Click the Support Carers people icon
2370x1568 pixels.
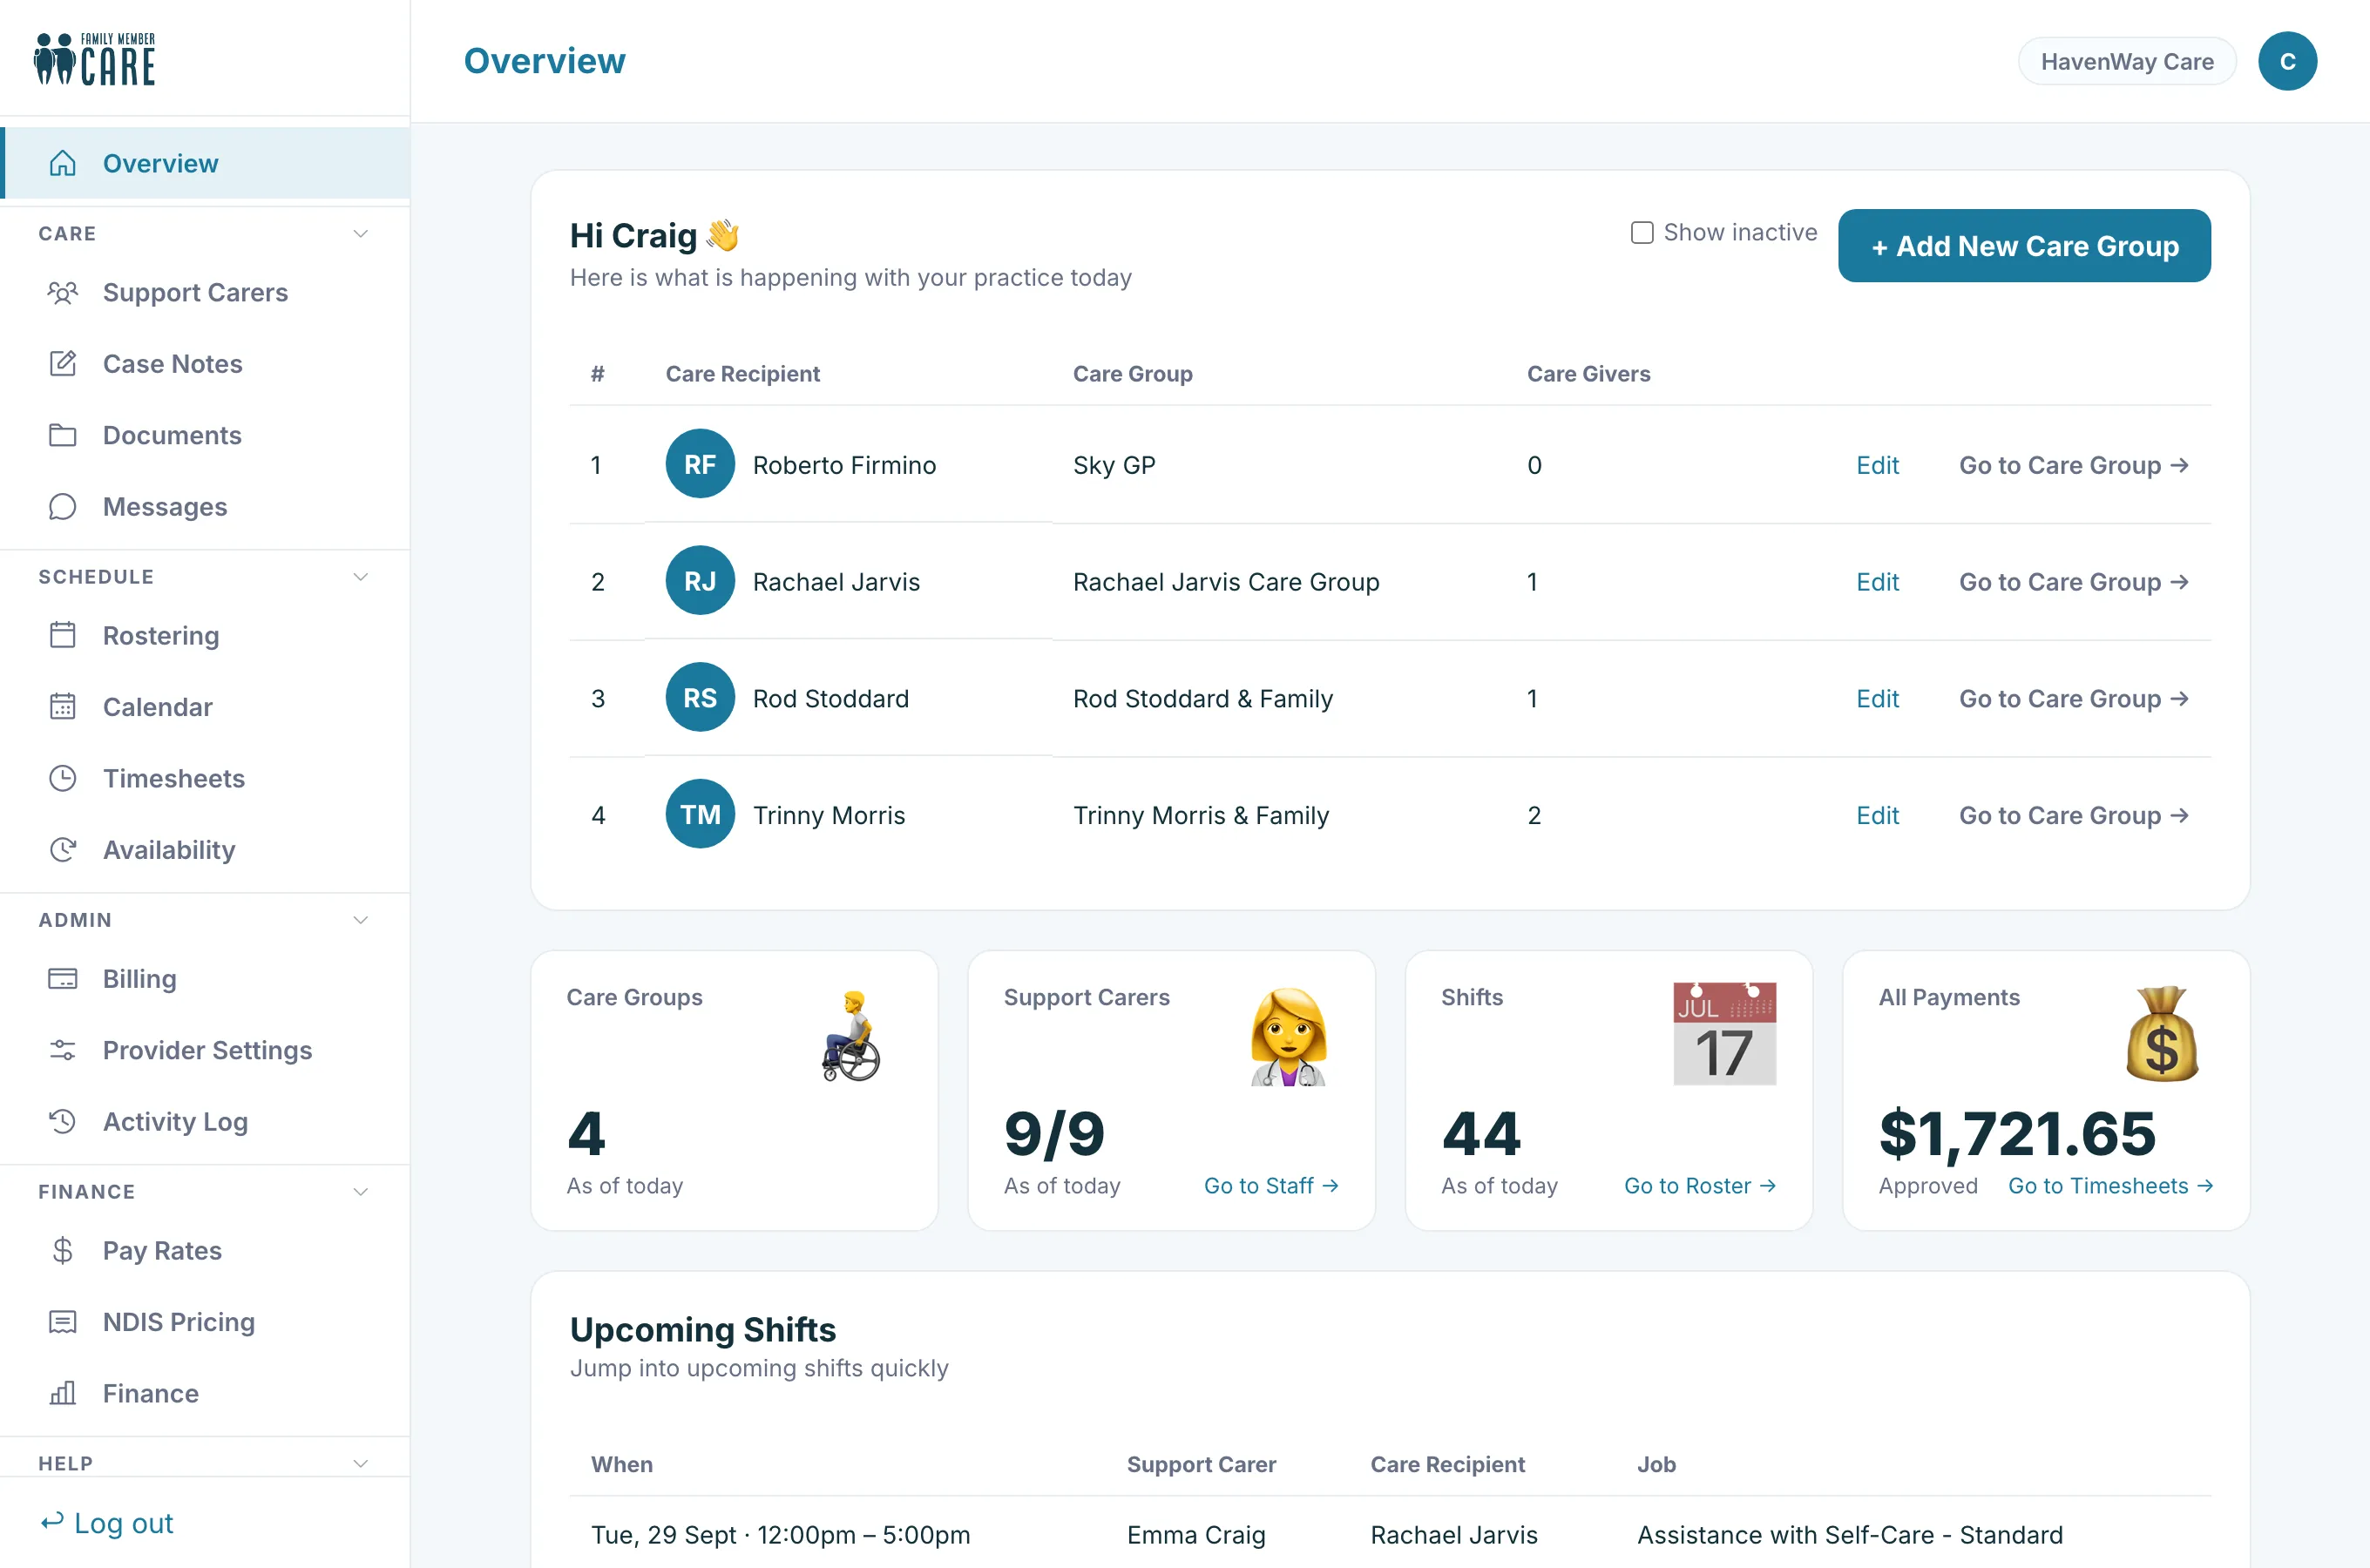pyautogui.click(x=63, y=292)
